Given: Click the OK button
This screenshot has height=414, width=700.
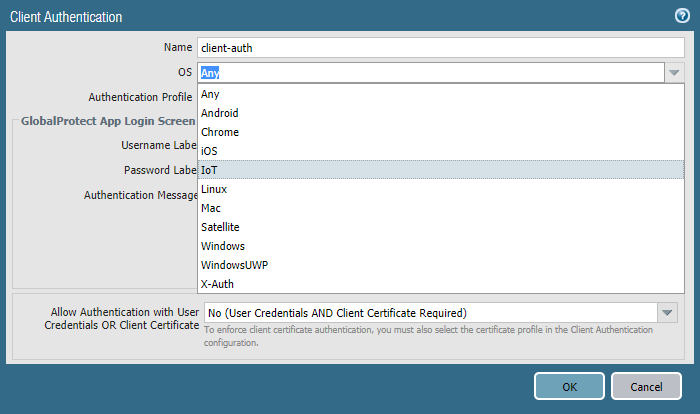Looking at the screenshot, I should pos(569,386).
